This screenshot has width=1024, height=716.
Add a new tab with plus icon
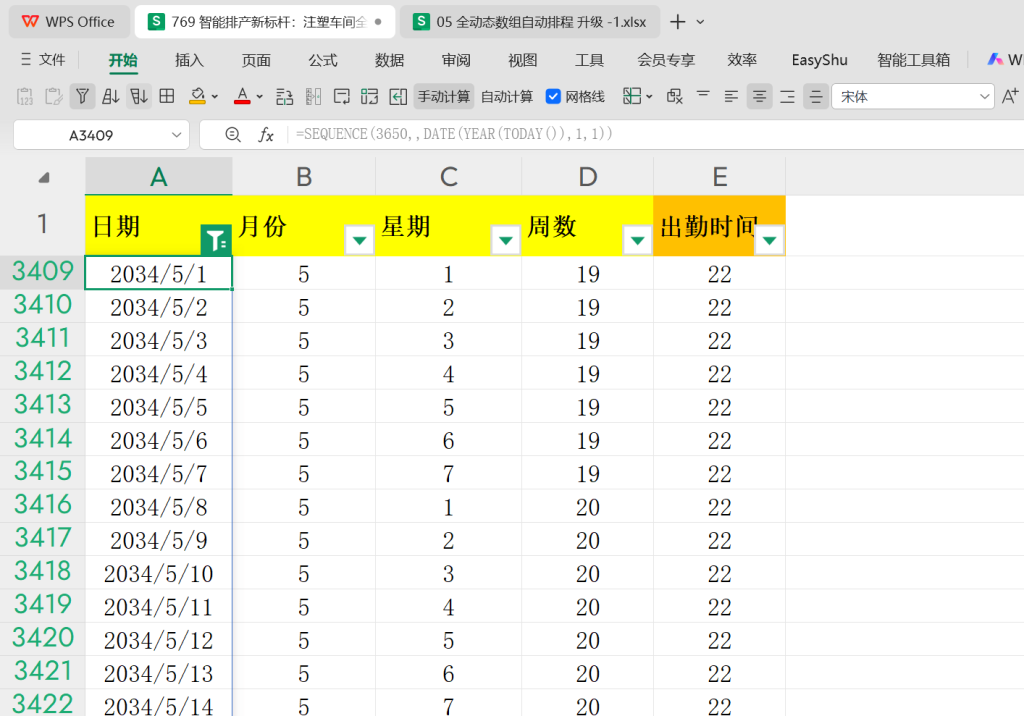[678, 22]
